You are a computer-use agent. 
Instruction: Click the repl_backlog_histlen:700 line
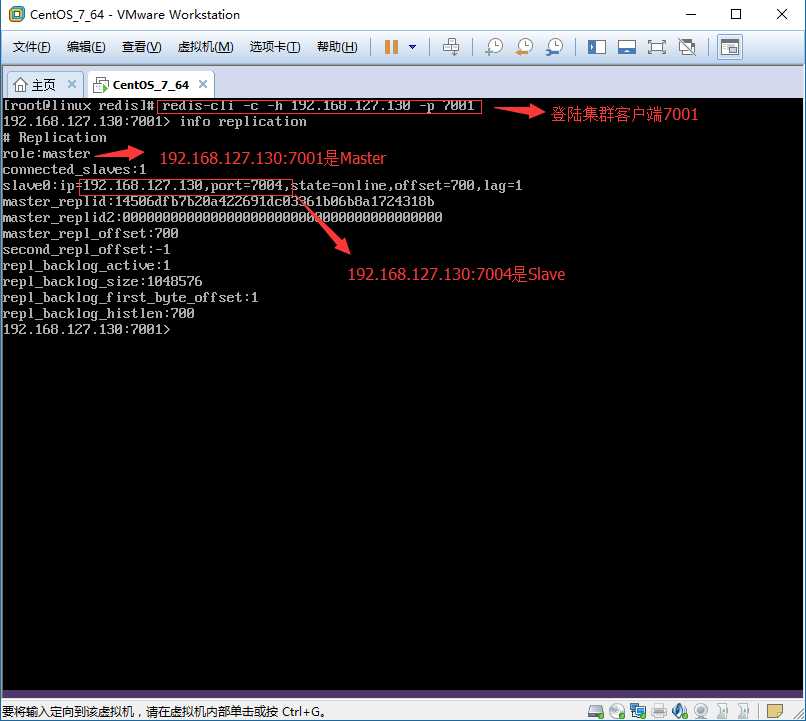coord(99,313)
